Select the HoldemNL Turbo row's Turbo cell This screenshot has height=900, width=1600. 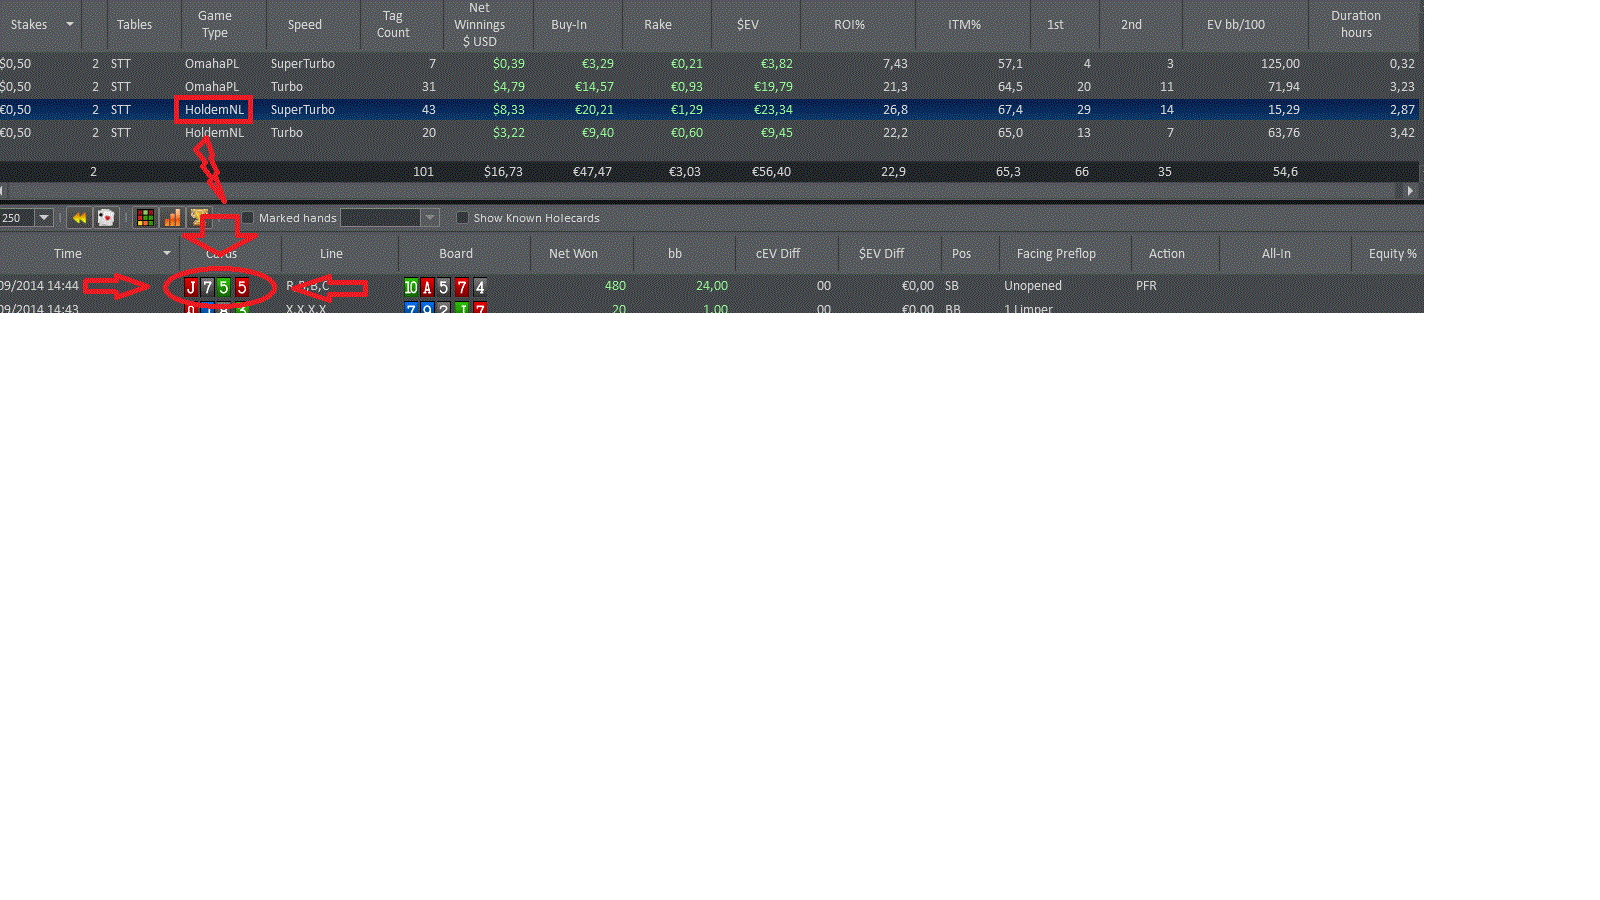click(x=287, y=132)
